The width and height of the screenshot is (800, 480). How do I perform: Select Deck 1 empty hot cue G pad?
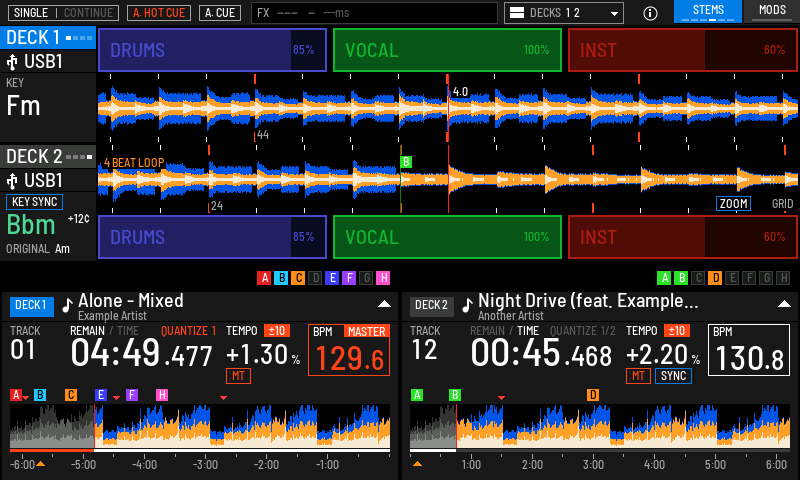click(366, 278)
